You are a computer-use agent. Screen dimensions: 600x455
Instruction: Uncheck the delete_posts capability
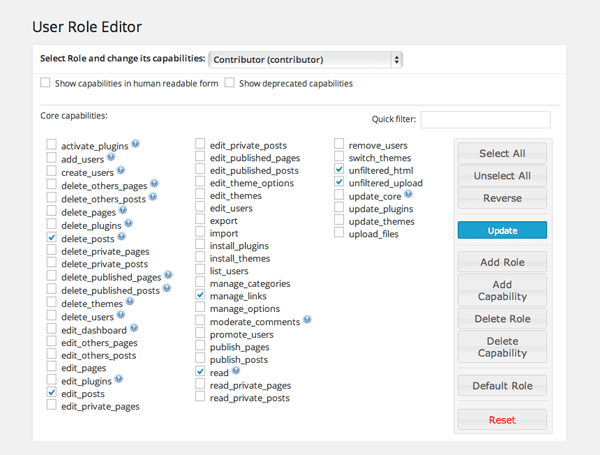(52, 237)
